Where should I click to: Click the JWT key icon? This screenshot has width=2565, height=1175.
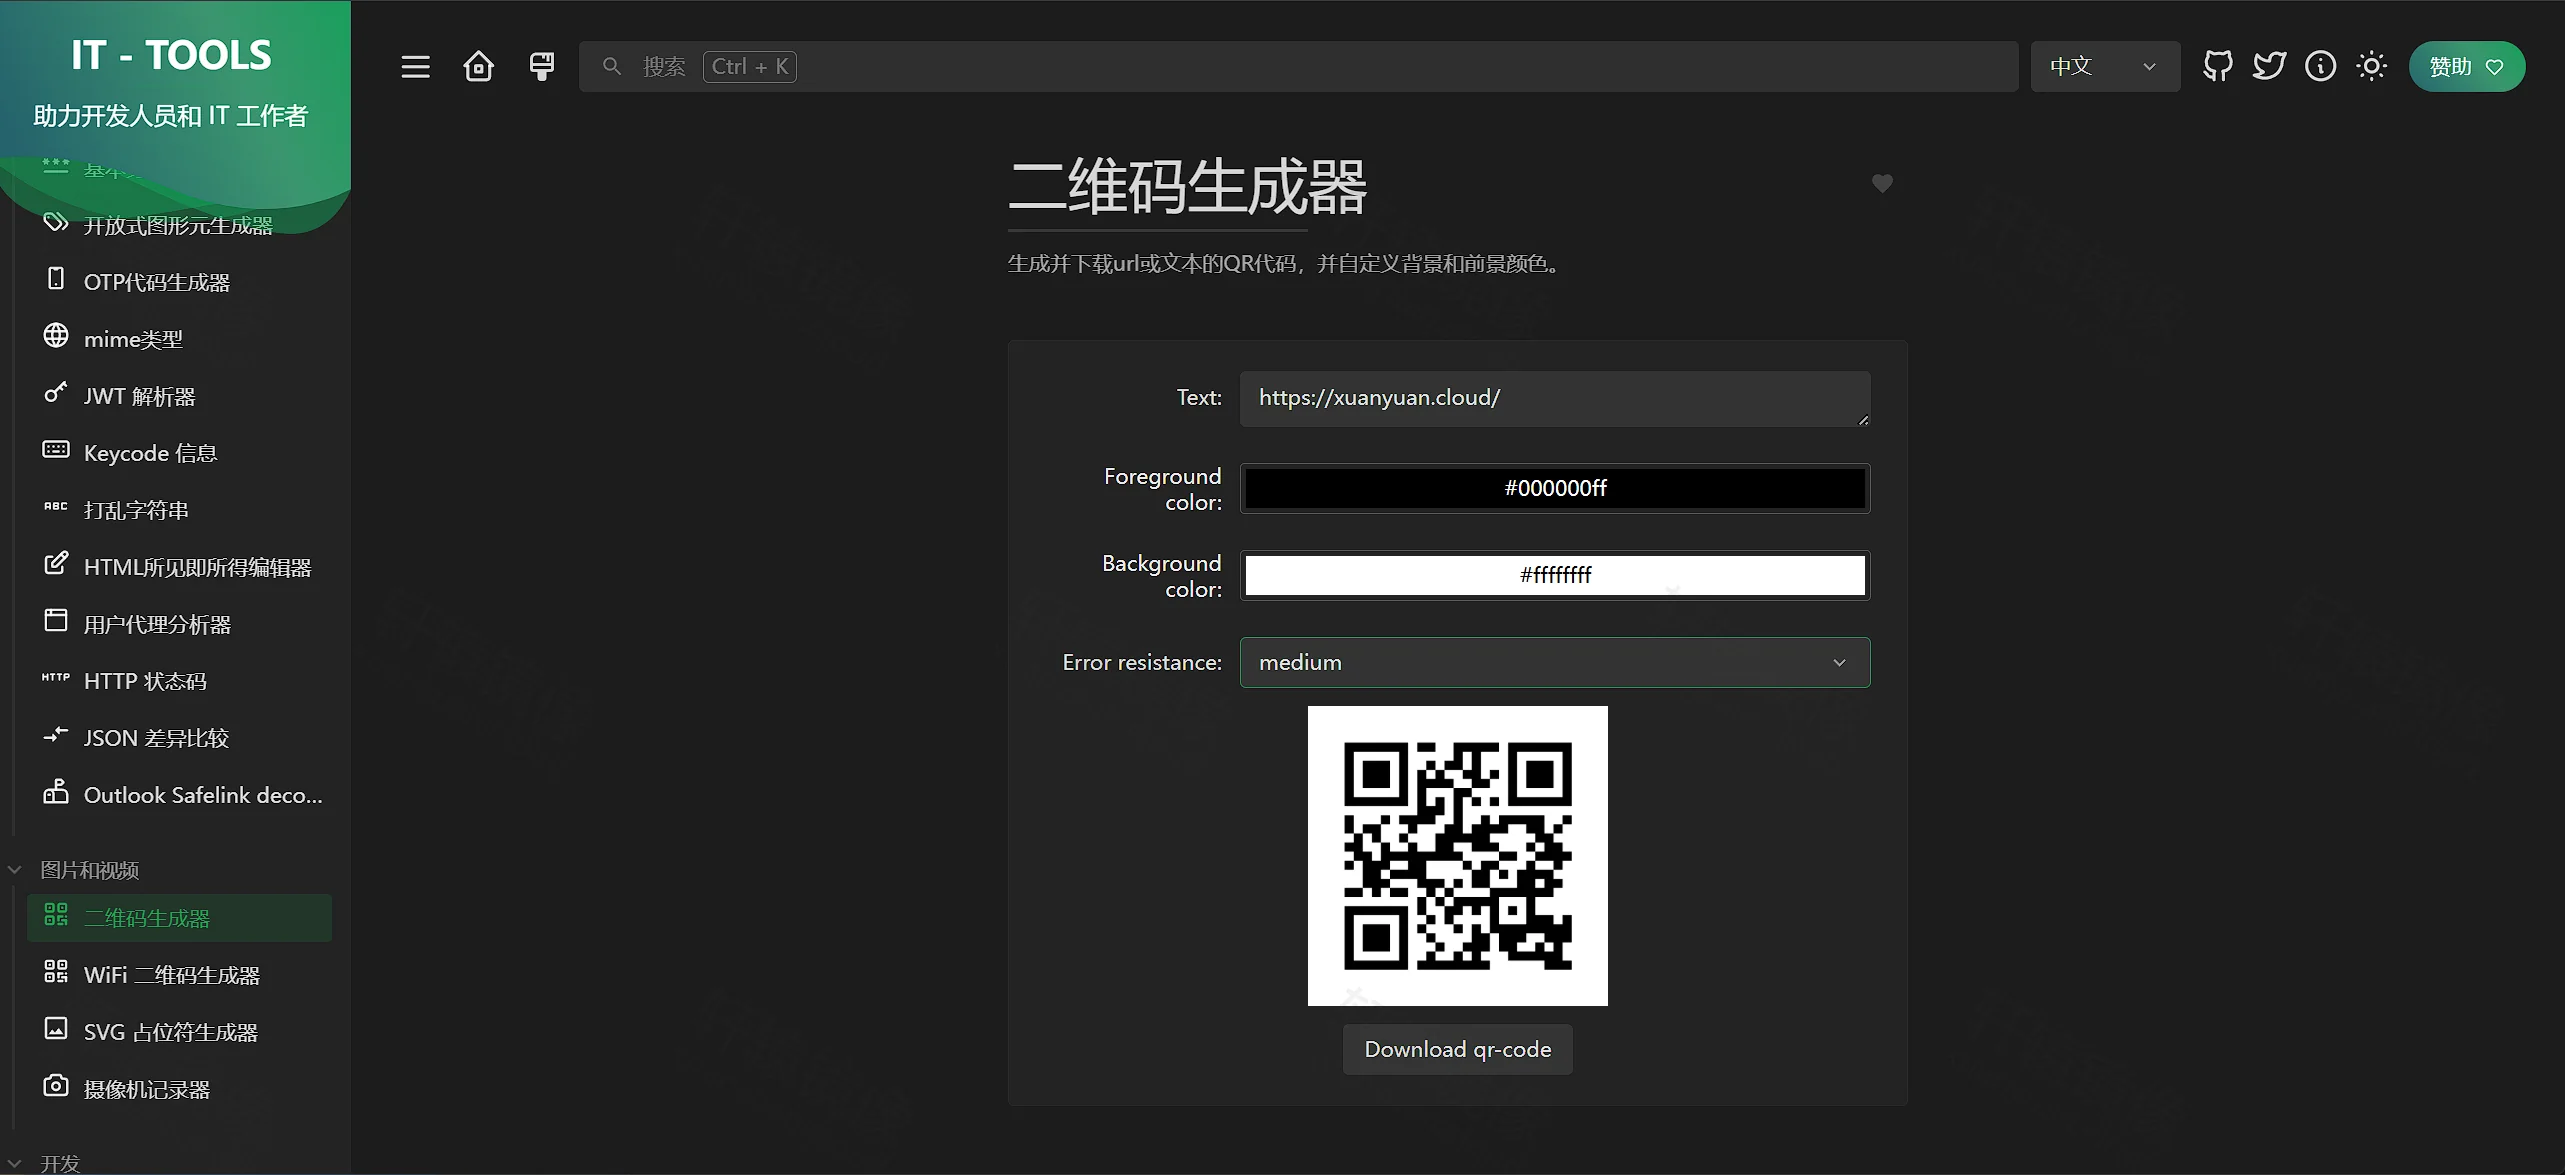point(56,392)
